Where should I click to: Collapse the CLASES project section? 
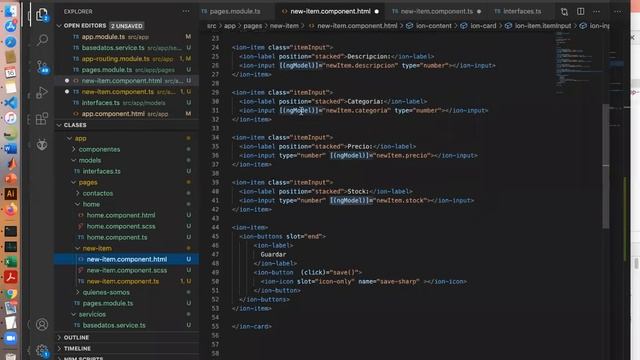127,125
